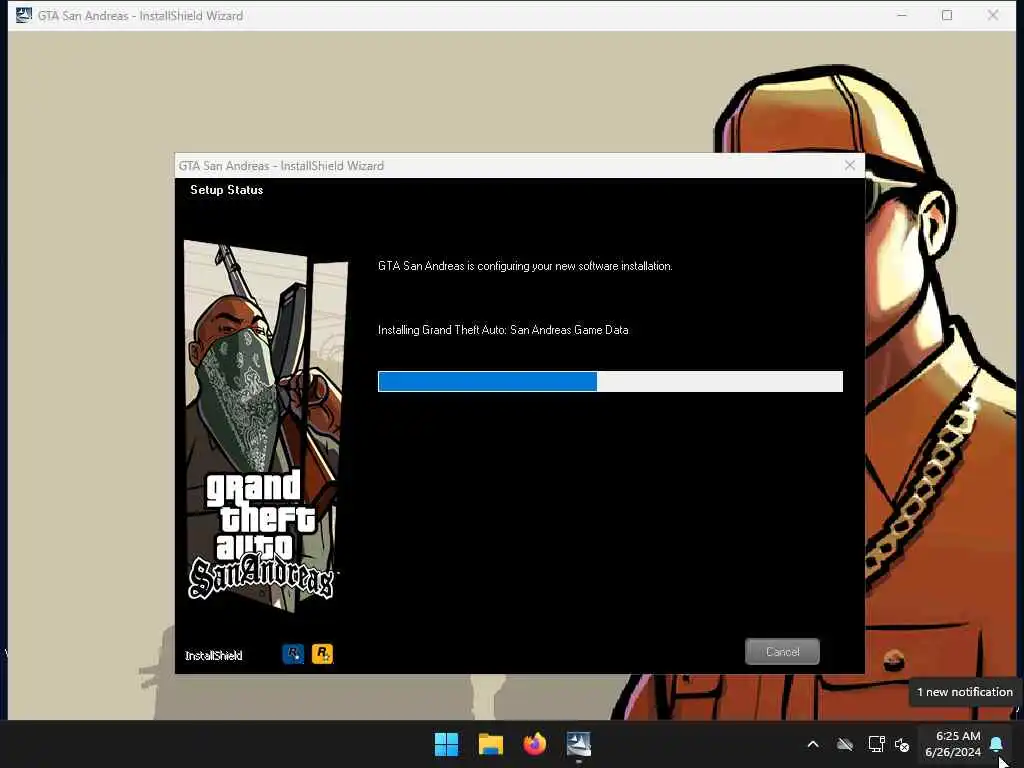Click the InstallShield logo text
This screenshot has height=768, width=1024.
[x=213, y=655]
